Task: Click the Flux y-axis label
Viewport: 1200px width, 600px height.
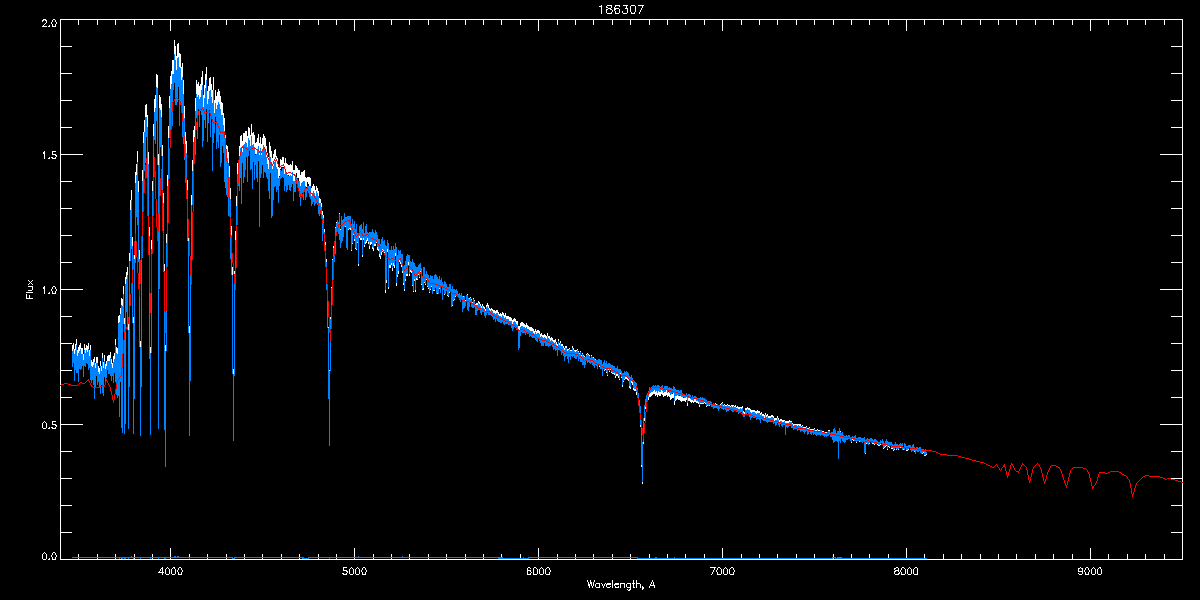Action: 30,291
